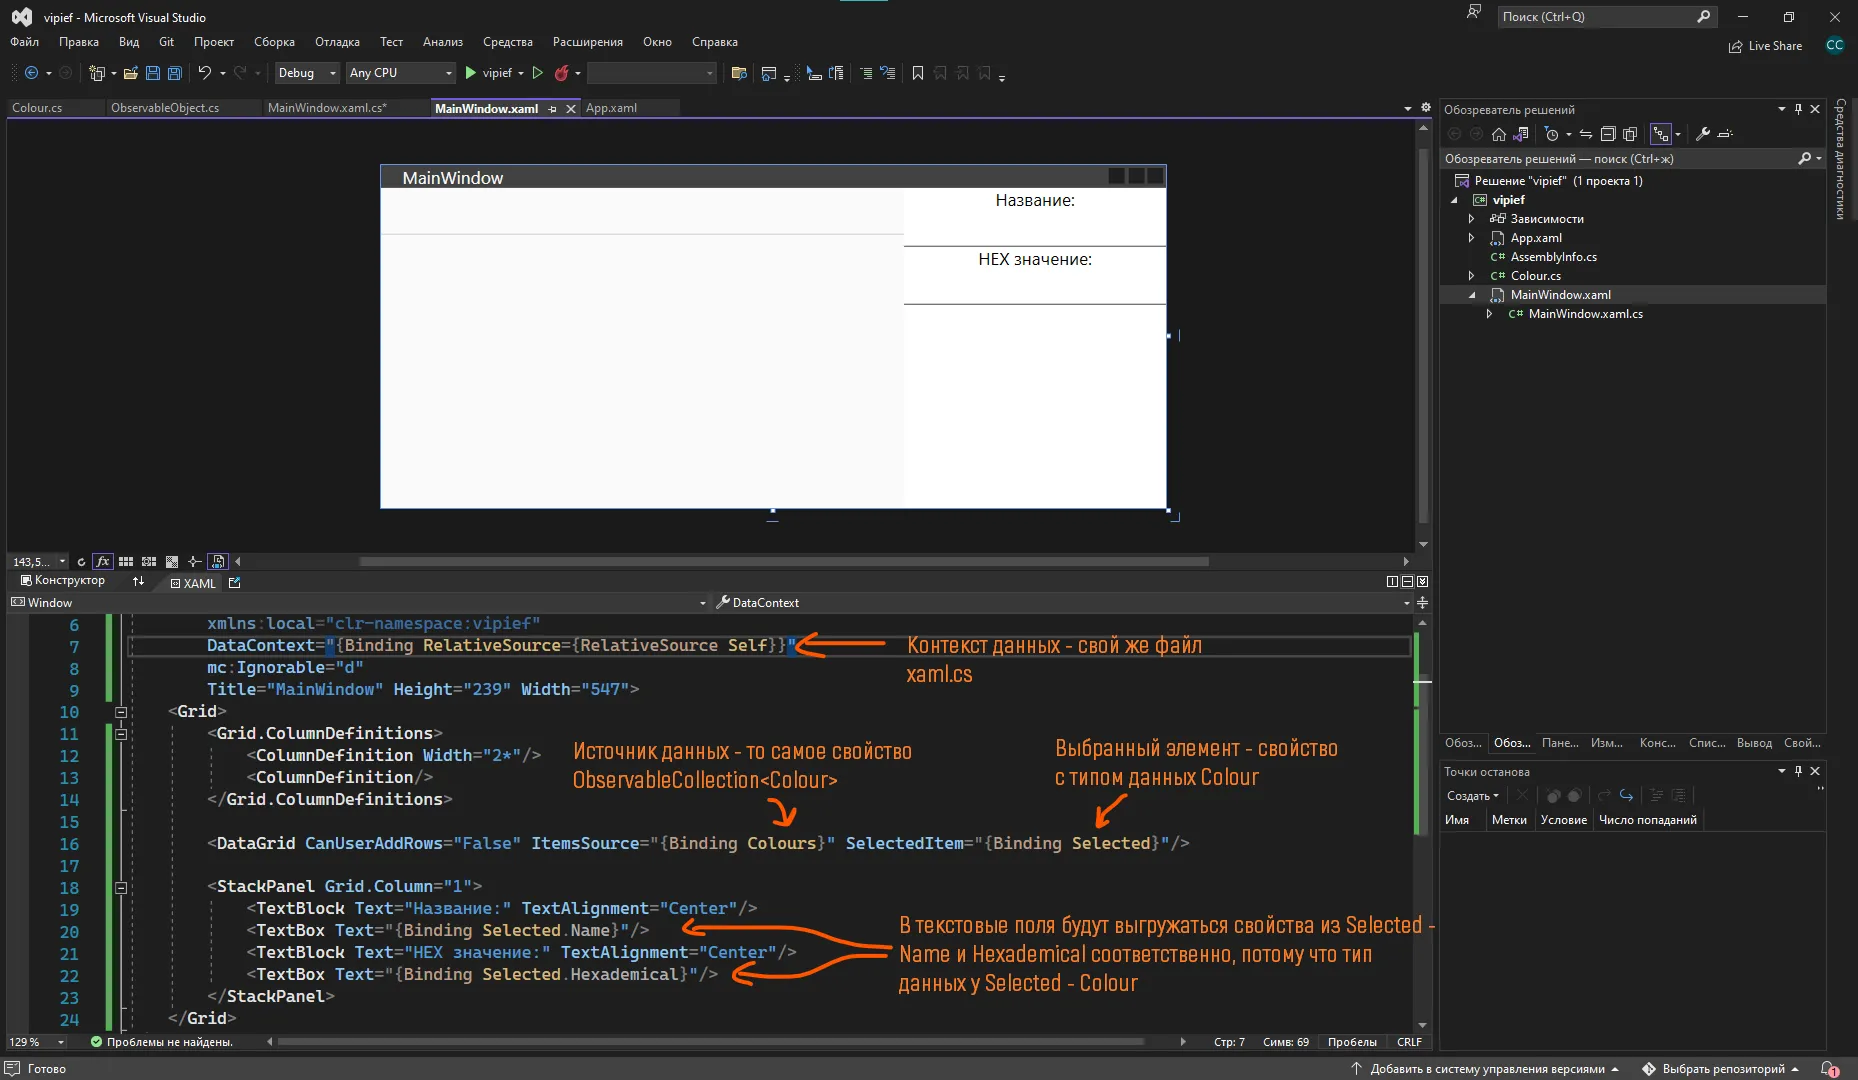Toggle platform-only controls button in designer toolbar

[x=218, y=562]
